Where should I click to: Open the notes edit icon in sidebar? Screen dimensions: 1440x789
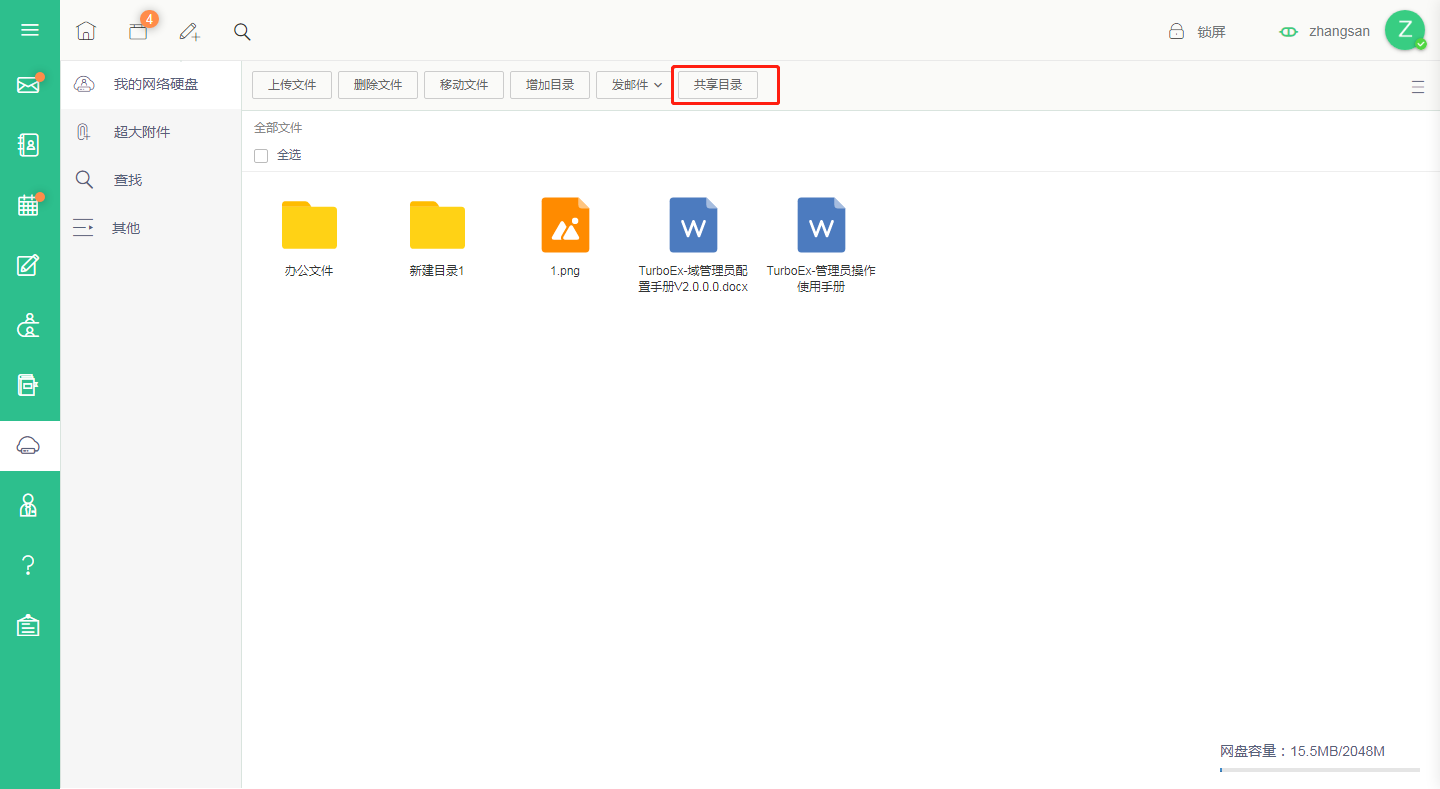pyautogui.click(x=29, y=265)
